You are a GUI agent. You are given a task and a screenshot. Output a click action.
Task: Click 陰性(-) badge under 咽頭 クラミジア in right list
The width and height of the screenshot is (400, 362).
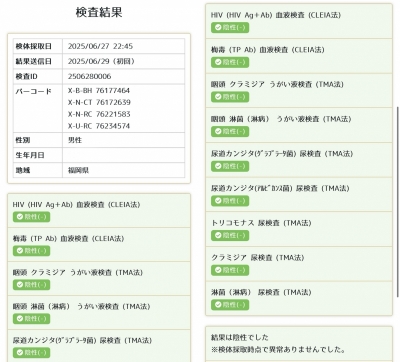[230, 97]
